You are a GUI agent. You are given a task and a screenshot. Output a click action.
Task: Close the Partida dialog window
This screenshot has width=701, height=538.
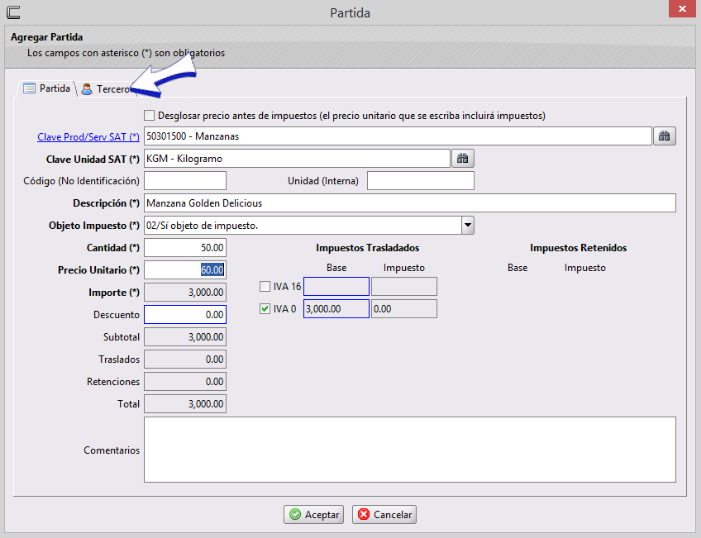click(x=682, y=8)
